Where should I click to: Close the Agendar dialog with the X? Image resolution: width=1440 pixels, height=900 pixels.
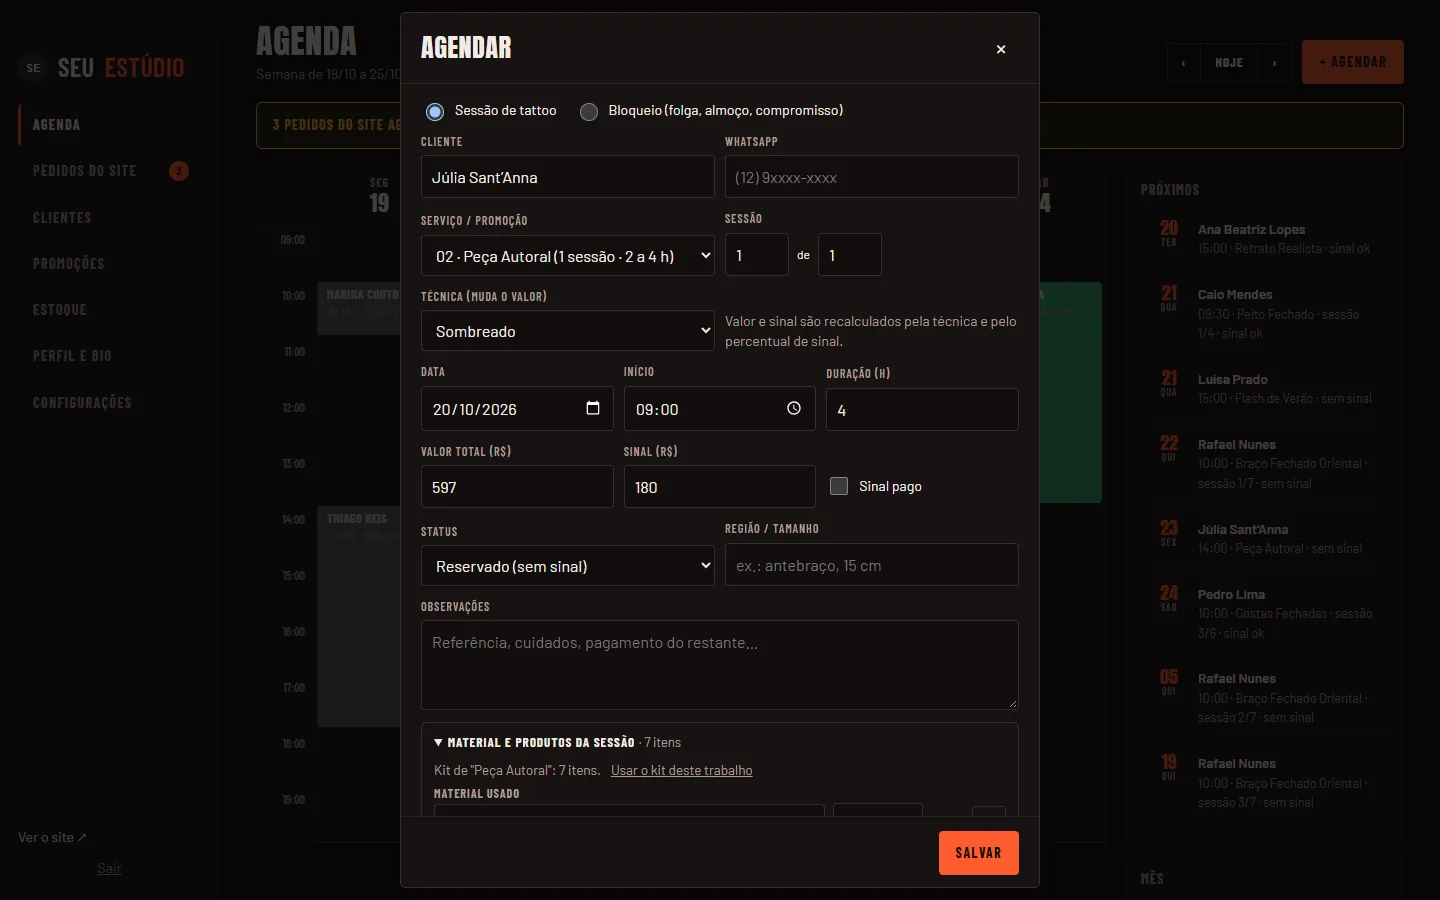click(1001, 49)
